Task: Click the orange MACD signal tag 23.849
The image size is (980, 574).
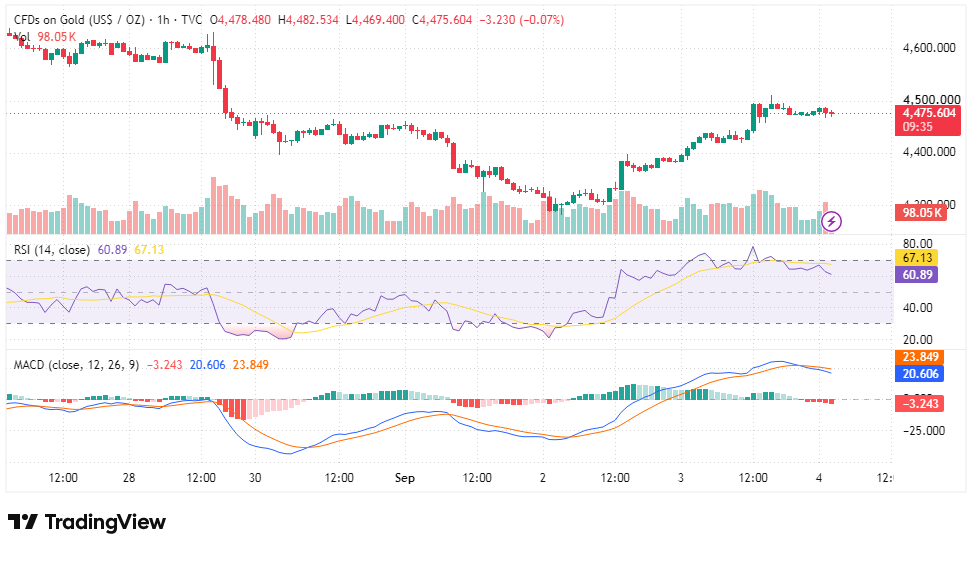Action: [x=919, y=357]
